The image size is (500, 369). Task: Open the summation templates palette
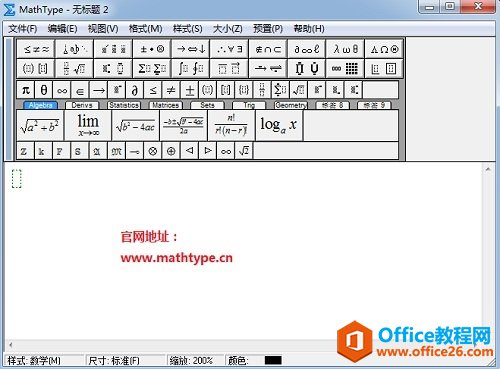(x=152, y=69)
